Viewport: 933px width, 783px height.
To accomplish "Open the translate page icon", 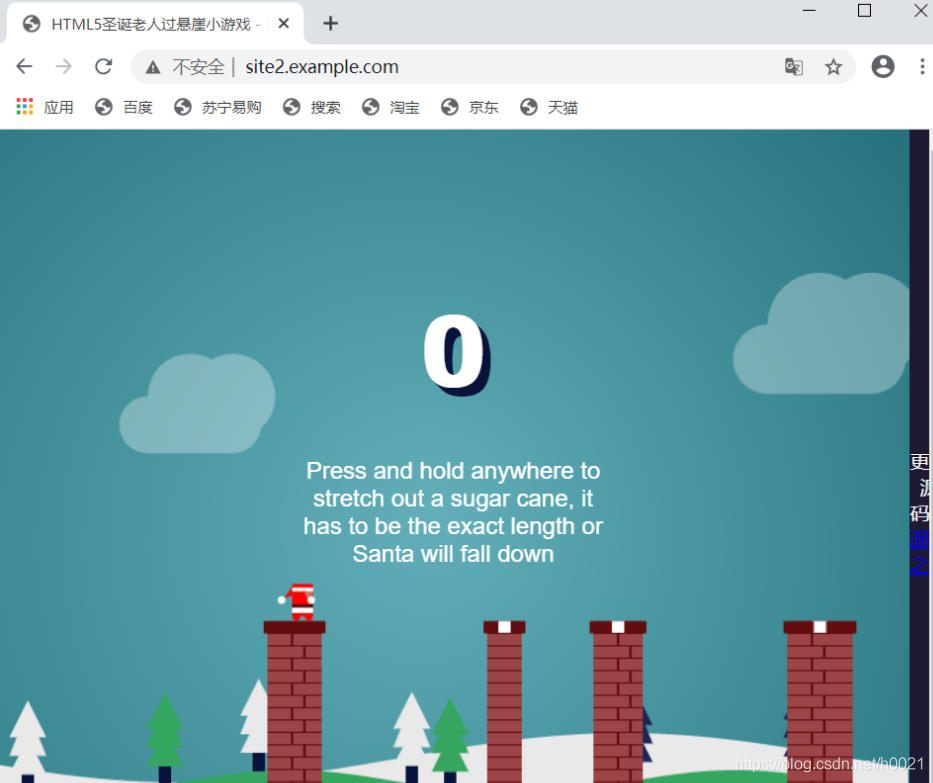I will (x=794, y=67).
